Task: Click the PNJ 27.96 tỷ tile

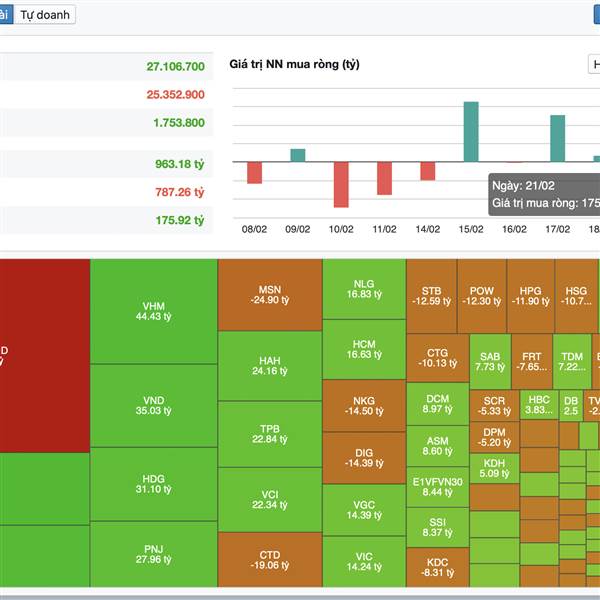Action: click(x=153, y=554)
